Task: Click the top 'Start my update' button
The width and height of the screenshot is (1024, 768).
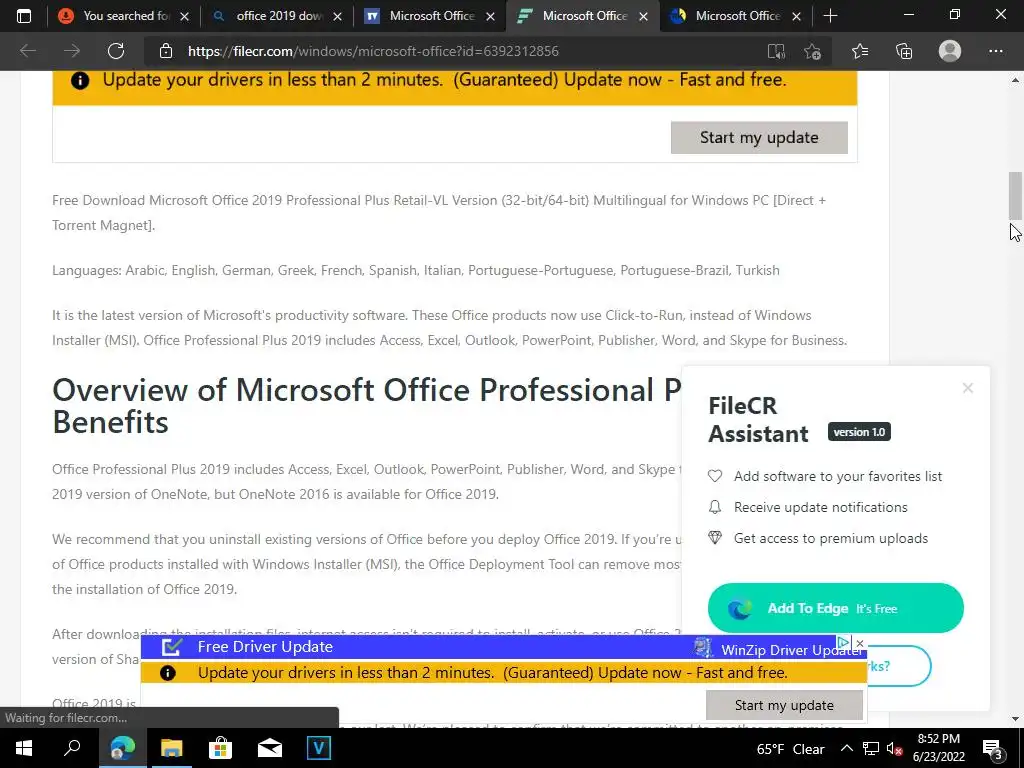Action: click(x=759, y=138)
